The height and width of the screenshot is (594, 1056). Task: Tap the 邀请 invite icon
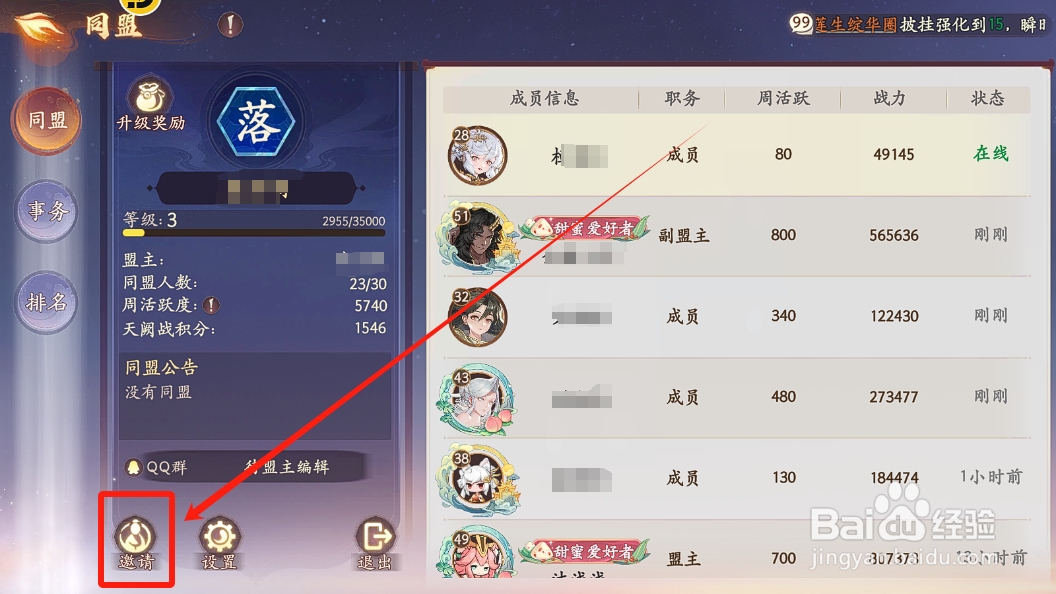136,543
